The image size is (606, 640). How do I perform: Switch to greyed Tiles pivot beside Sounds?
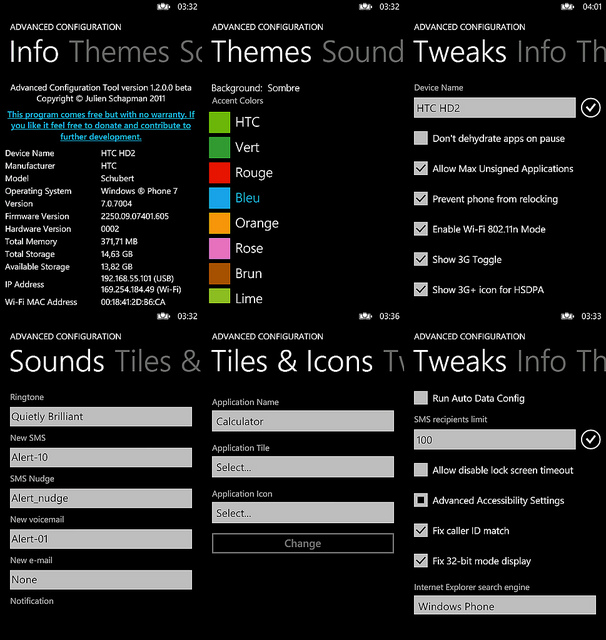(x=150, y=361)
